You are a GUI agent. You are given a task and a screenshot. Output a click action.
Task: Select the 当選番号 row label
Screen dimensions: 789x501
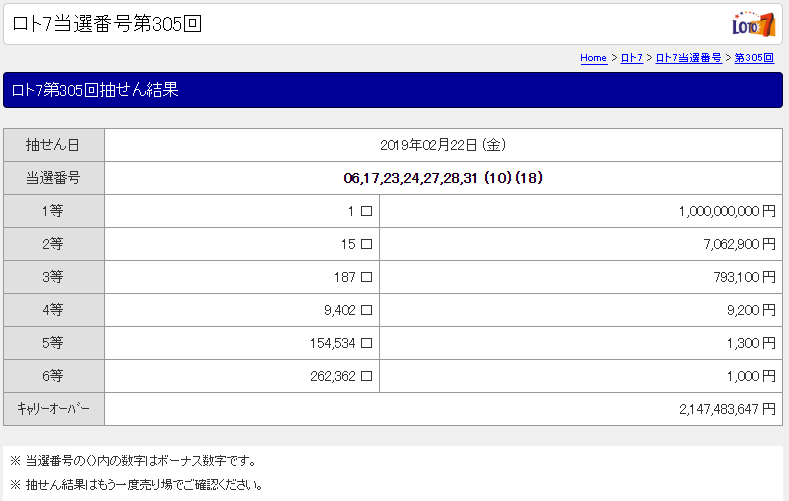[53, 178]
